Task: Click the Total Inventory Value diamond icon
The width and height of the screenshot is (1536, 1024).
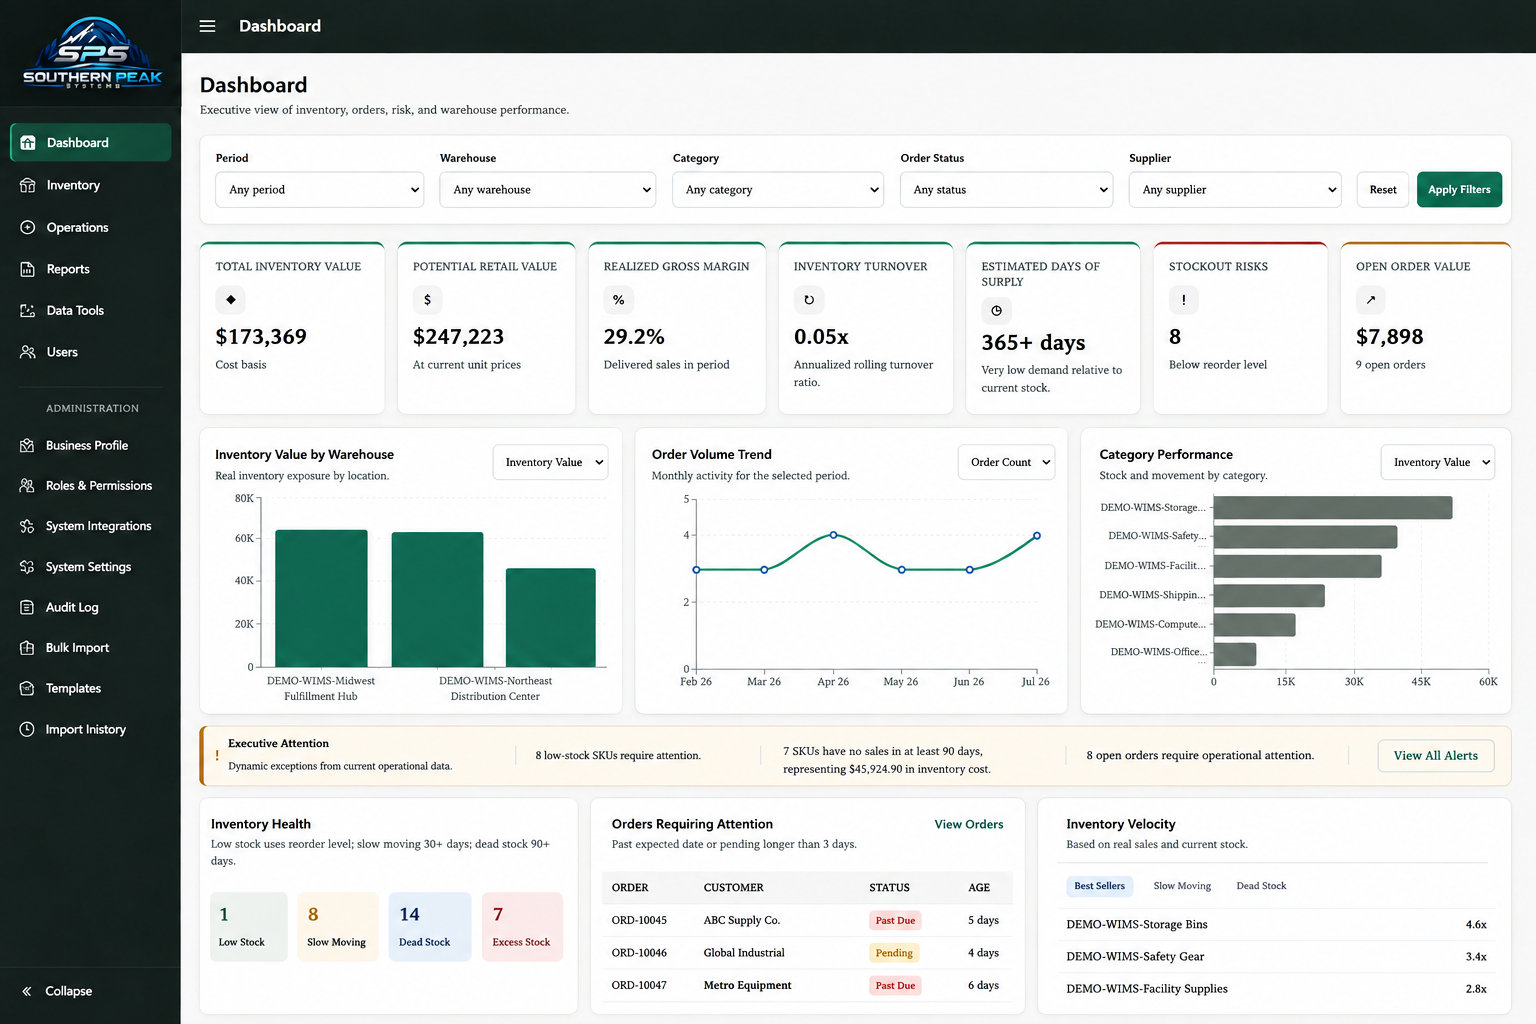Action: 231,300
